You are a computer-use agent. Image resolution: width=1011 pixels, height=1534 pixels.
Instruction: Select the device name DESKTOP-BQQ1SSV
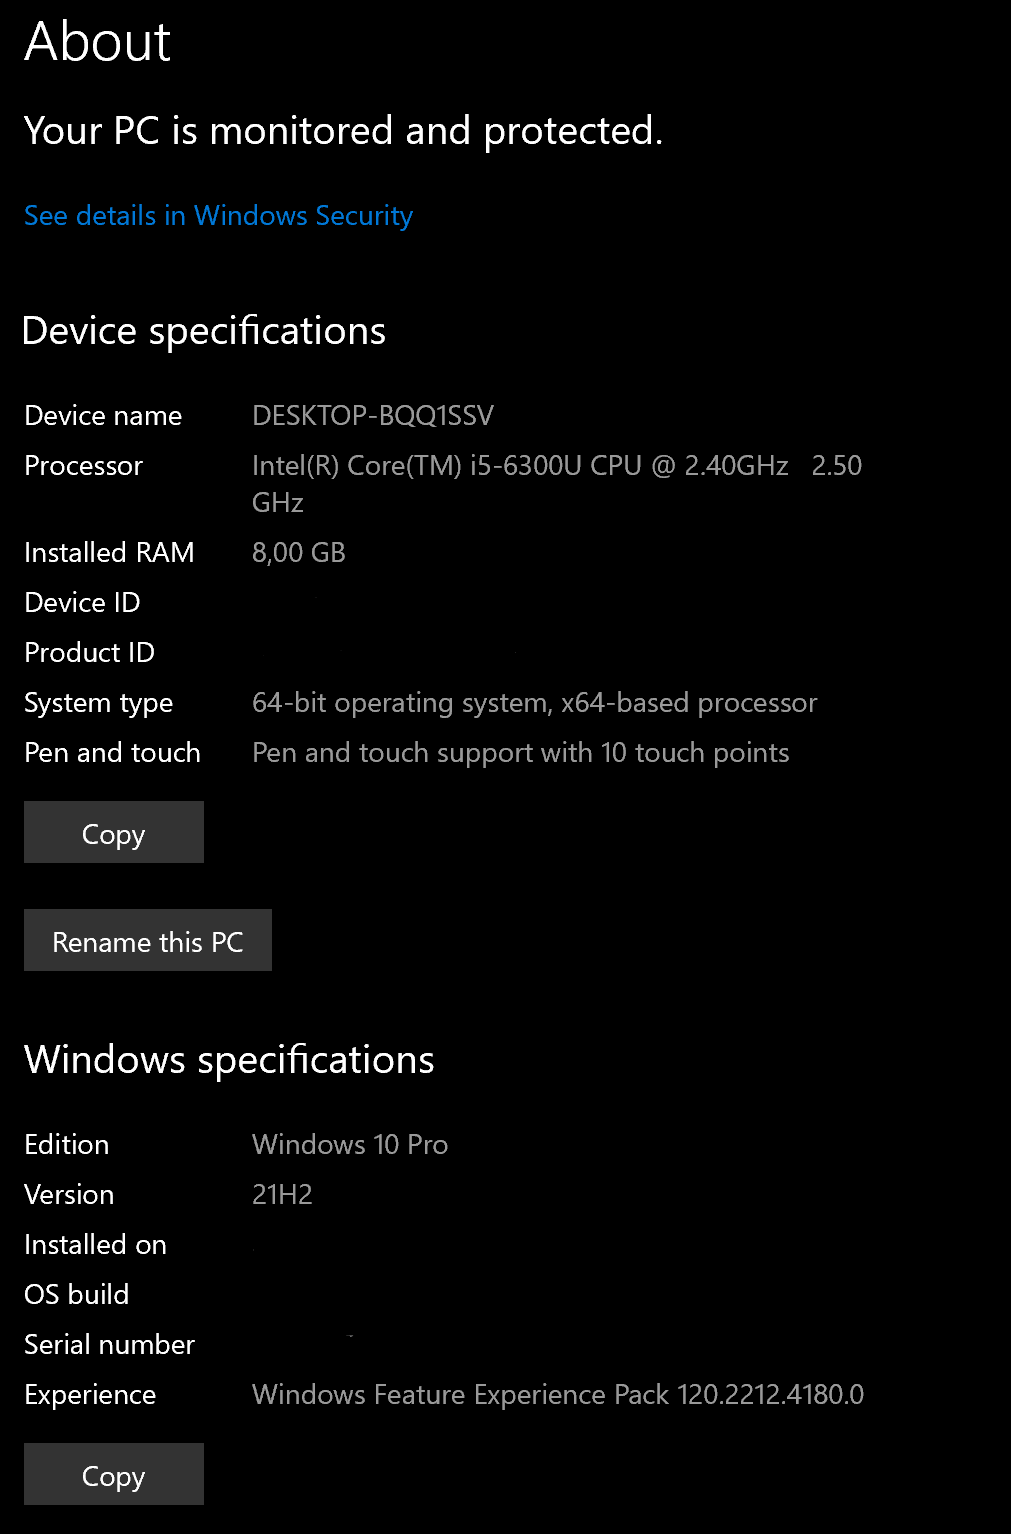point(374,415)
